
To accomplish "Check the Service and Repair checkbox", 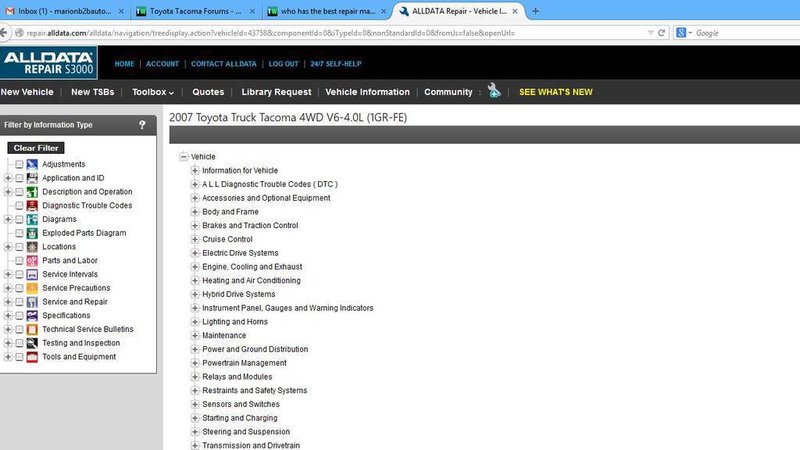I will click(19, 302).
